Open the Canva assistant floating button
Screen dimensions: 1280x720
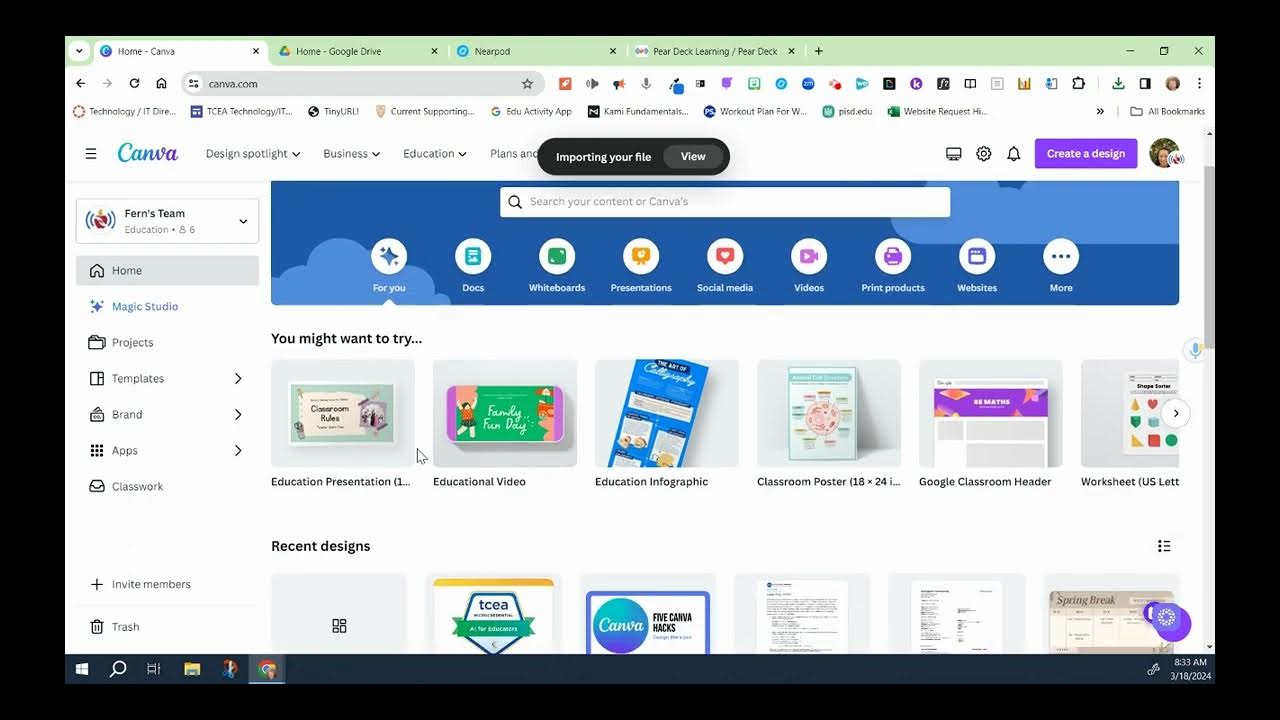coord(1167,619)
